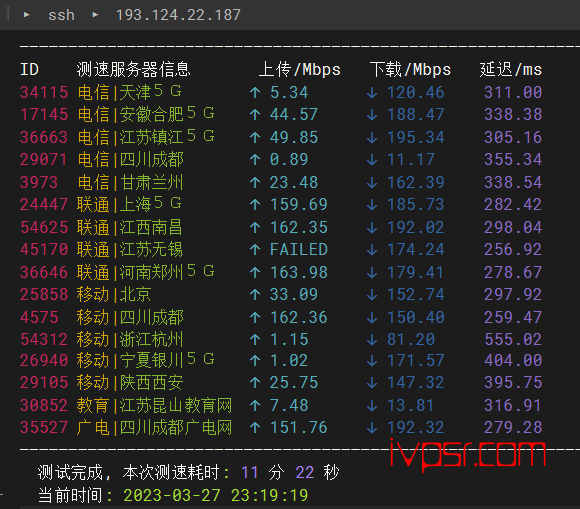Click download value 13.81
580x509 pixels.
411,405
